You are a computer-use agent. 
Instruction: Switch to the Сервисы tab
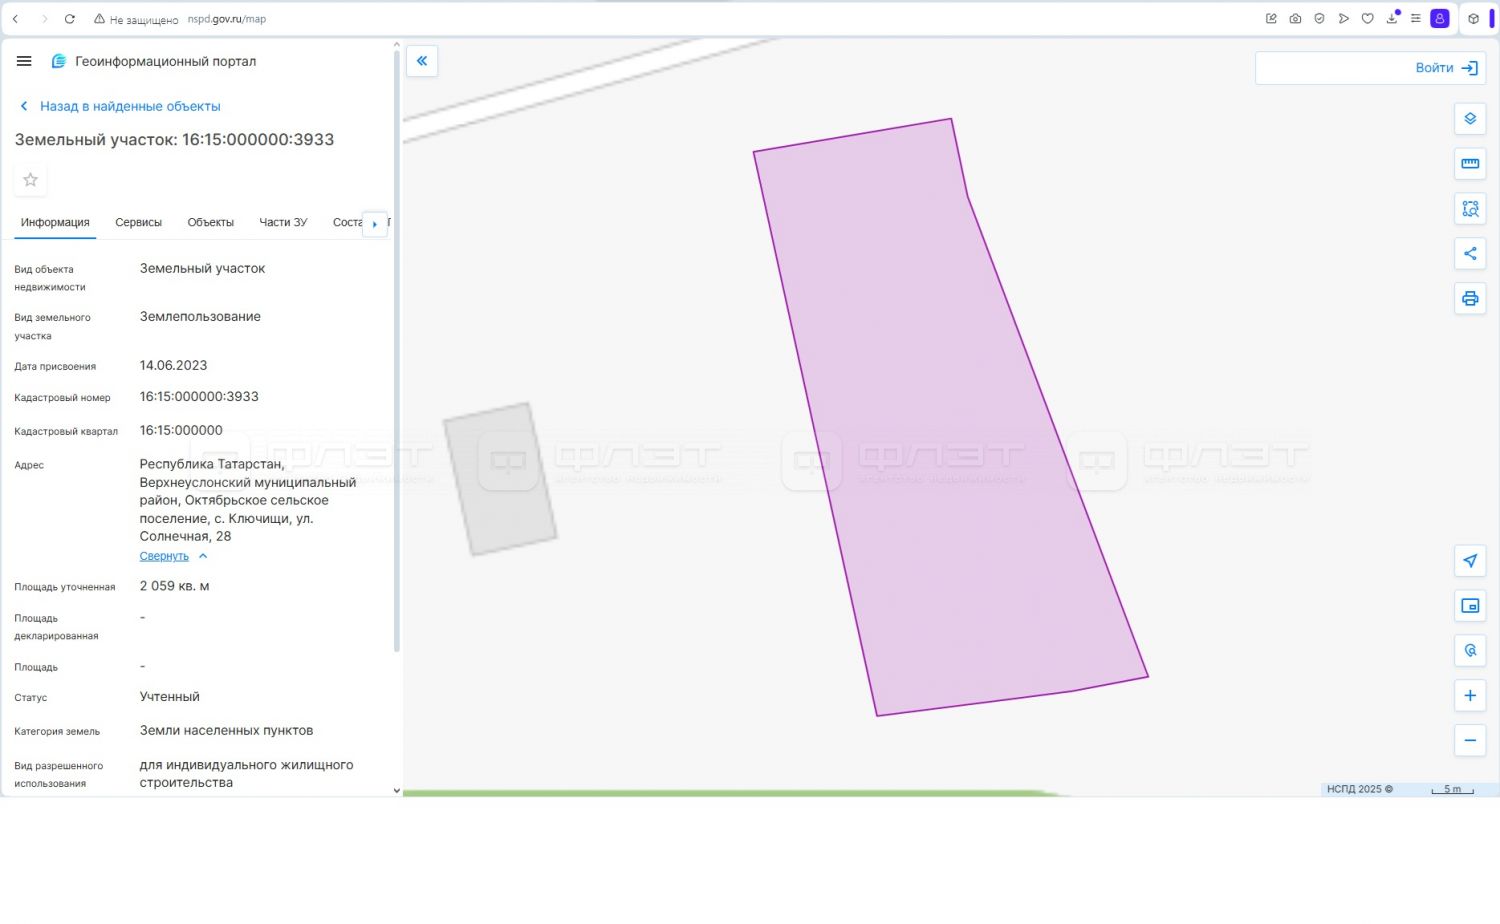coord(138,222)
